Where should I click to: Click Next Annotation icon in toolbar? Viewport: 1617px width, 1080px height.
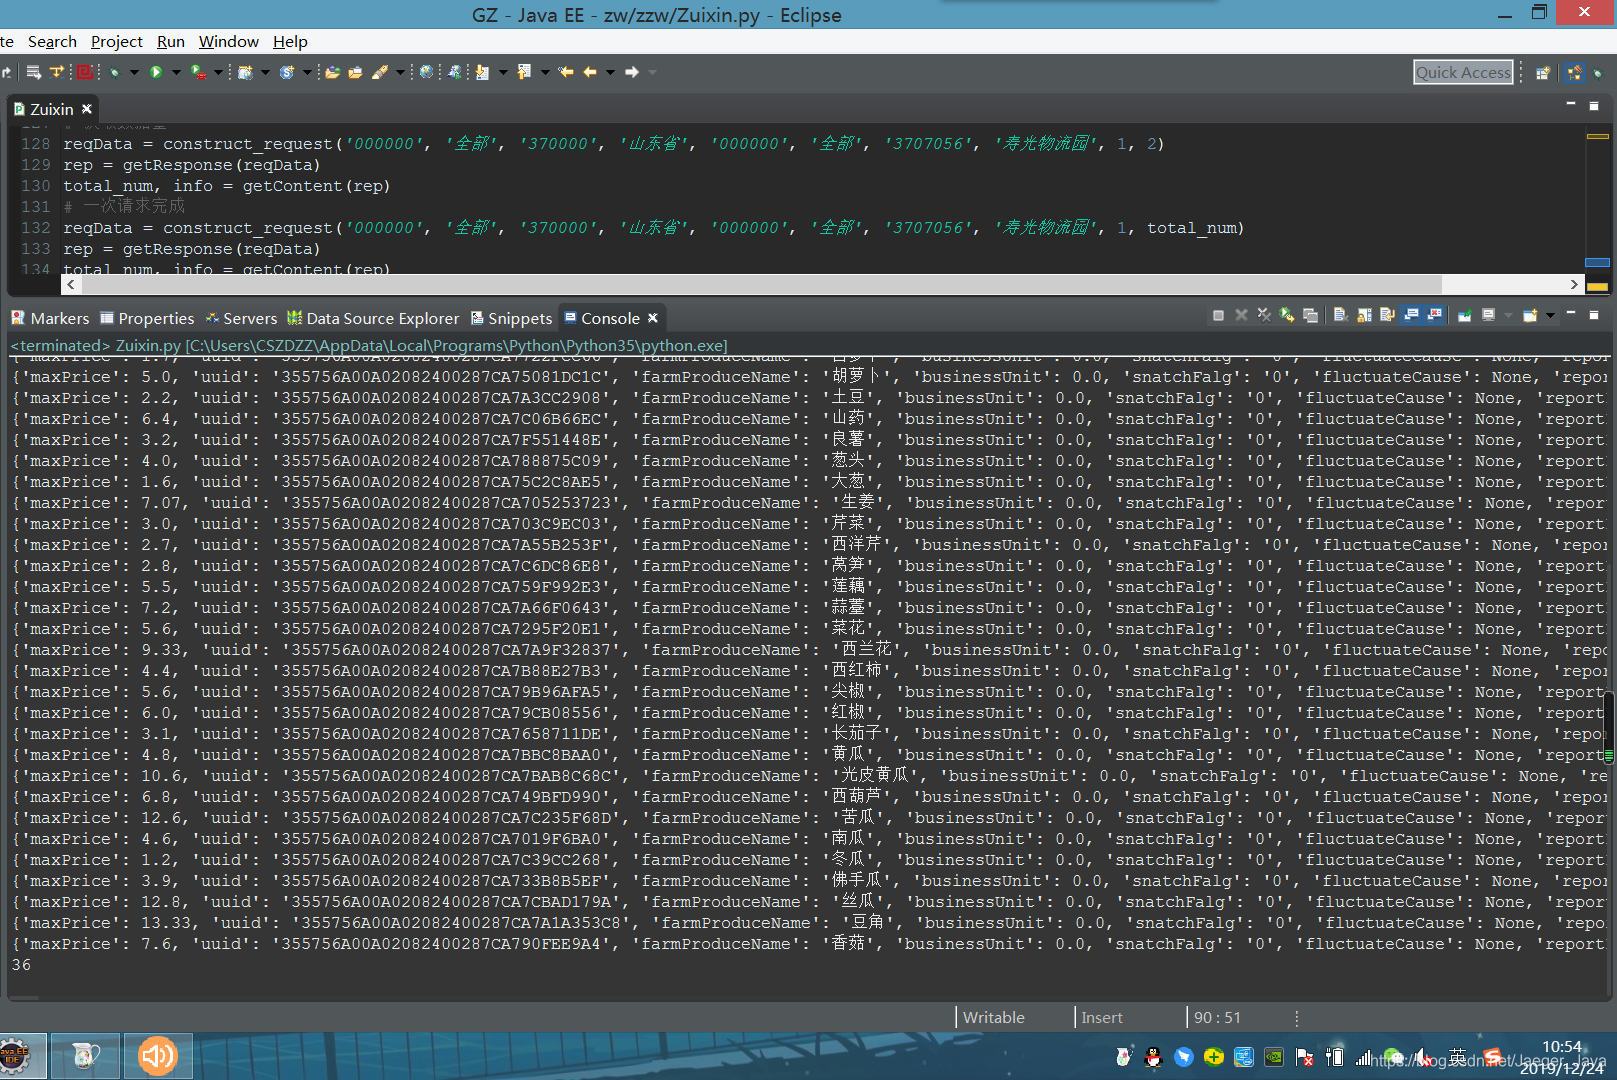point(482,72)
